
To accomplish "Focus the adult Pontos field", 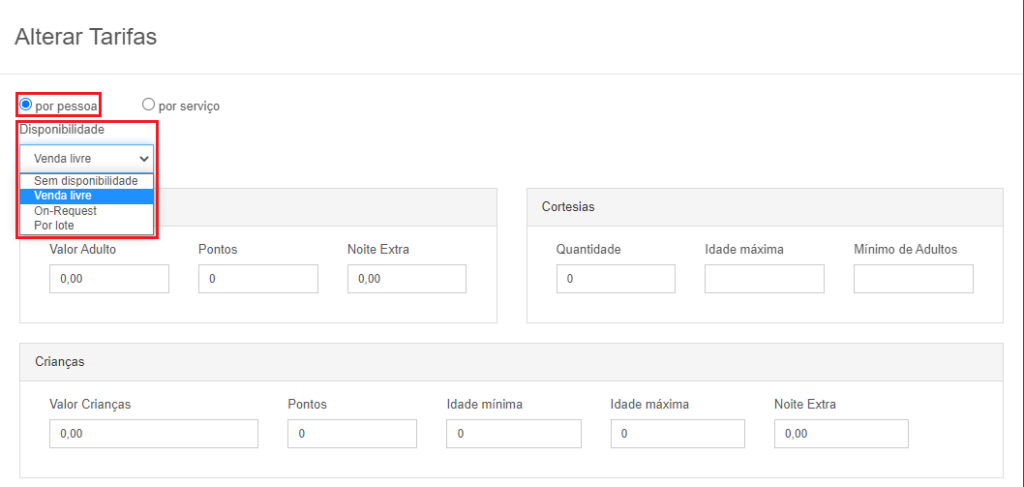I will 258,279.
